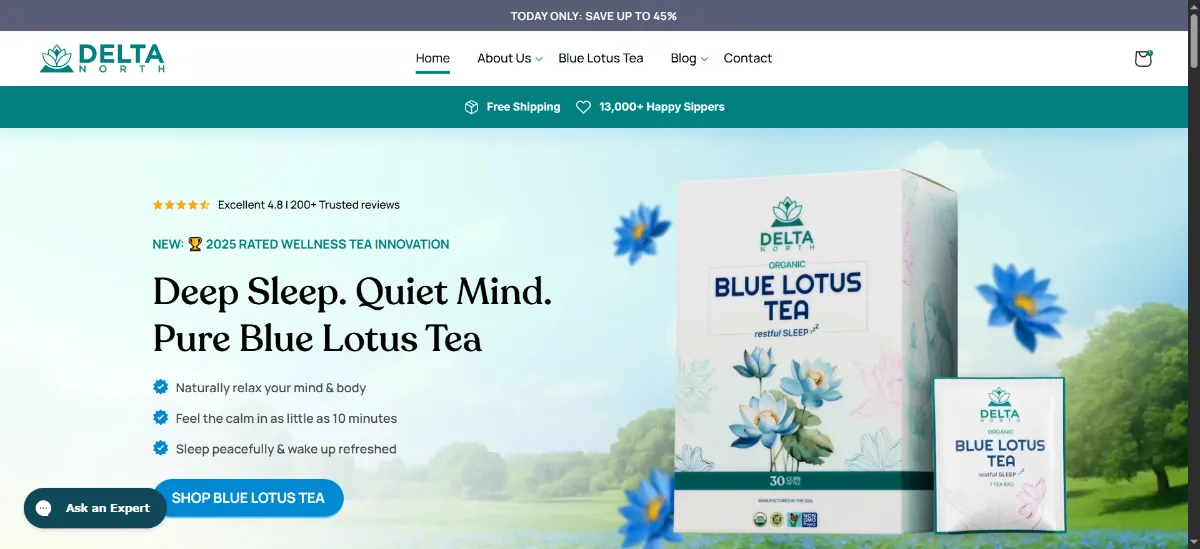This screenshot has height=549, width=1200.
Task: Click the 'Pure Blue Lotus Tea' headline line
Action: (x=317, y=339)
